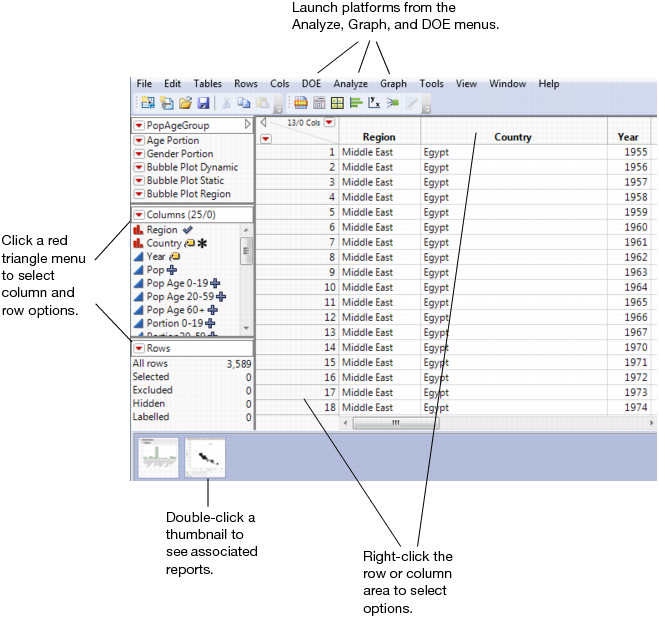The width and height of the screenshot is (659, 620).
Task: Open the Graph menu
Action: [x=393, y=84]
